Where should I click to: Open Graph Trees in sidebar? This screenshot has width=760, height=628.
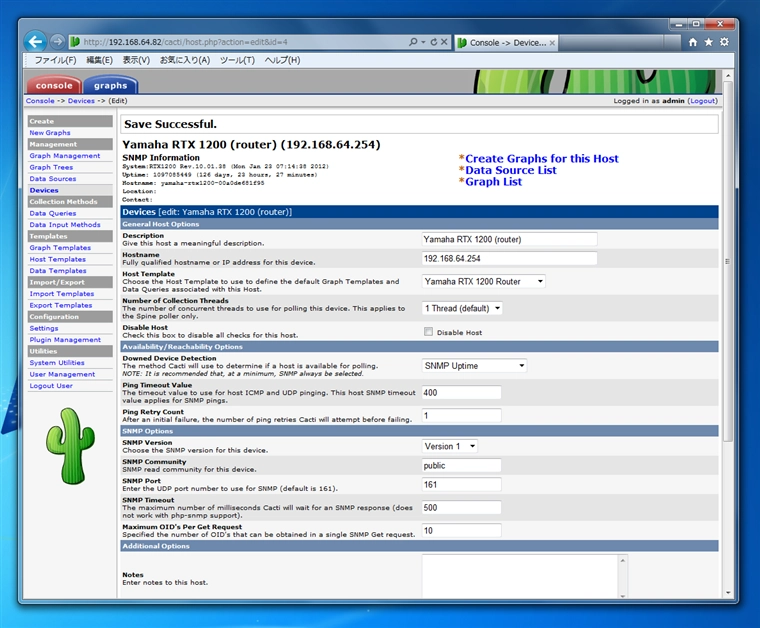51,167
